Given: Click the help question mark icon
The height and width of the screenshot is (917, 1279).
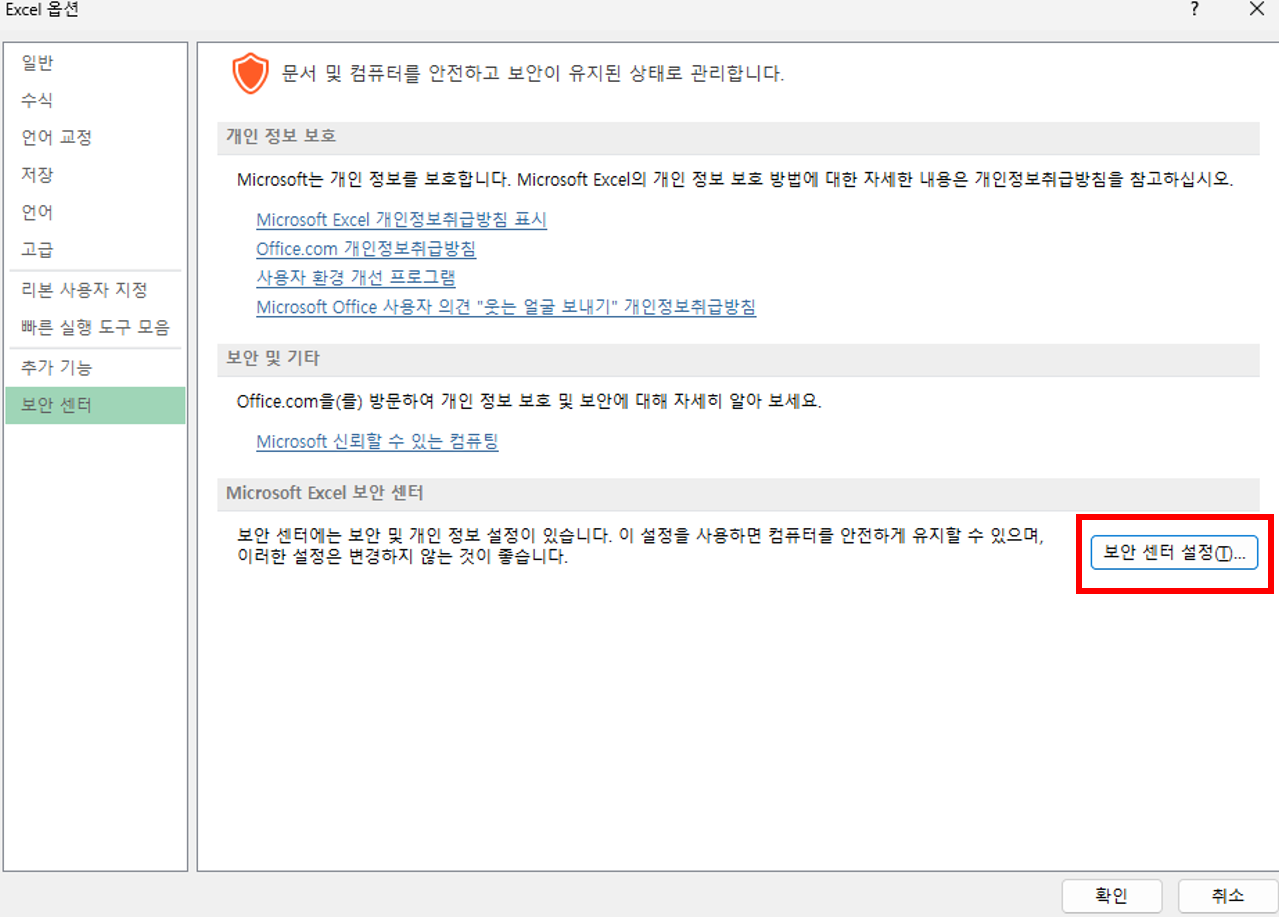Looking at the screenshot, I should click(1194, 9).
